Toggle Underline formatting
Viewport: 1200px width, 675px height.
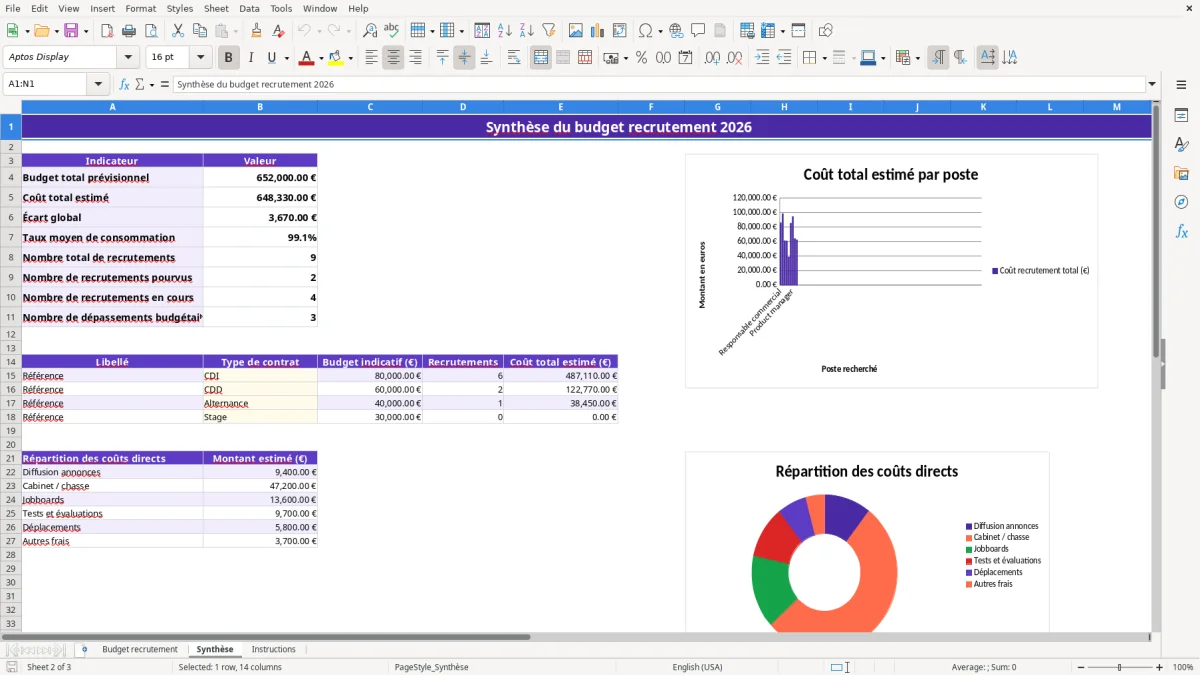[272, 58]
